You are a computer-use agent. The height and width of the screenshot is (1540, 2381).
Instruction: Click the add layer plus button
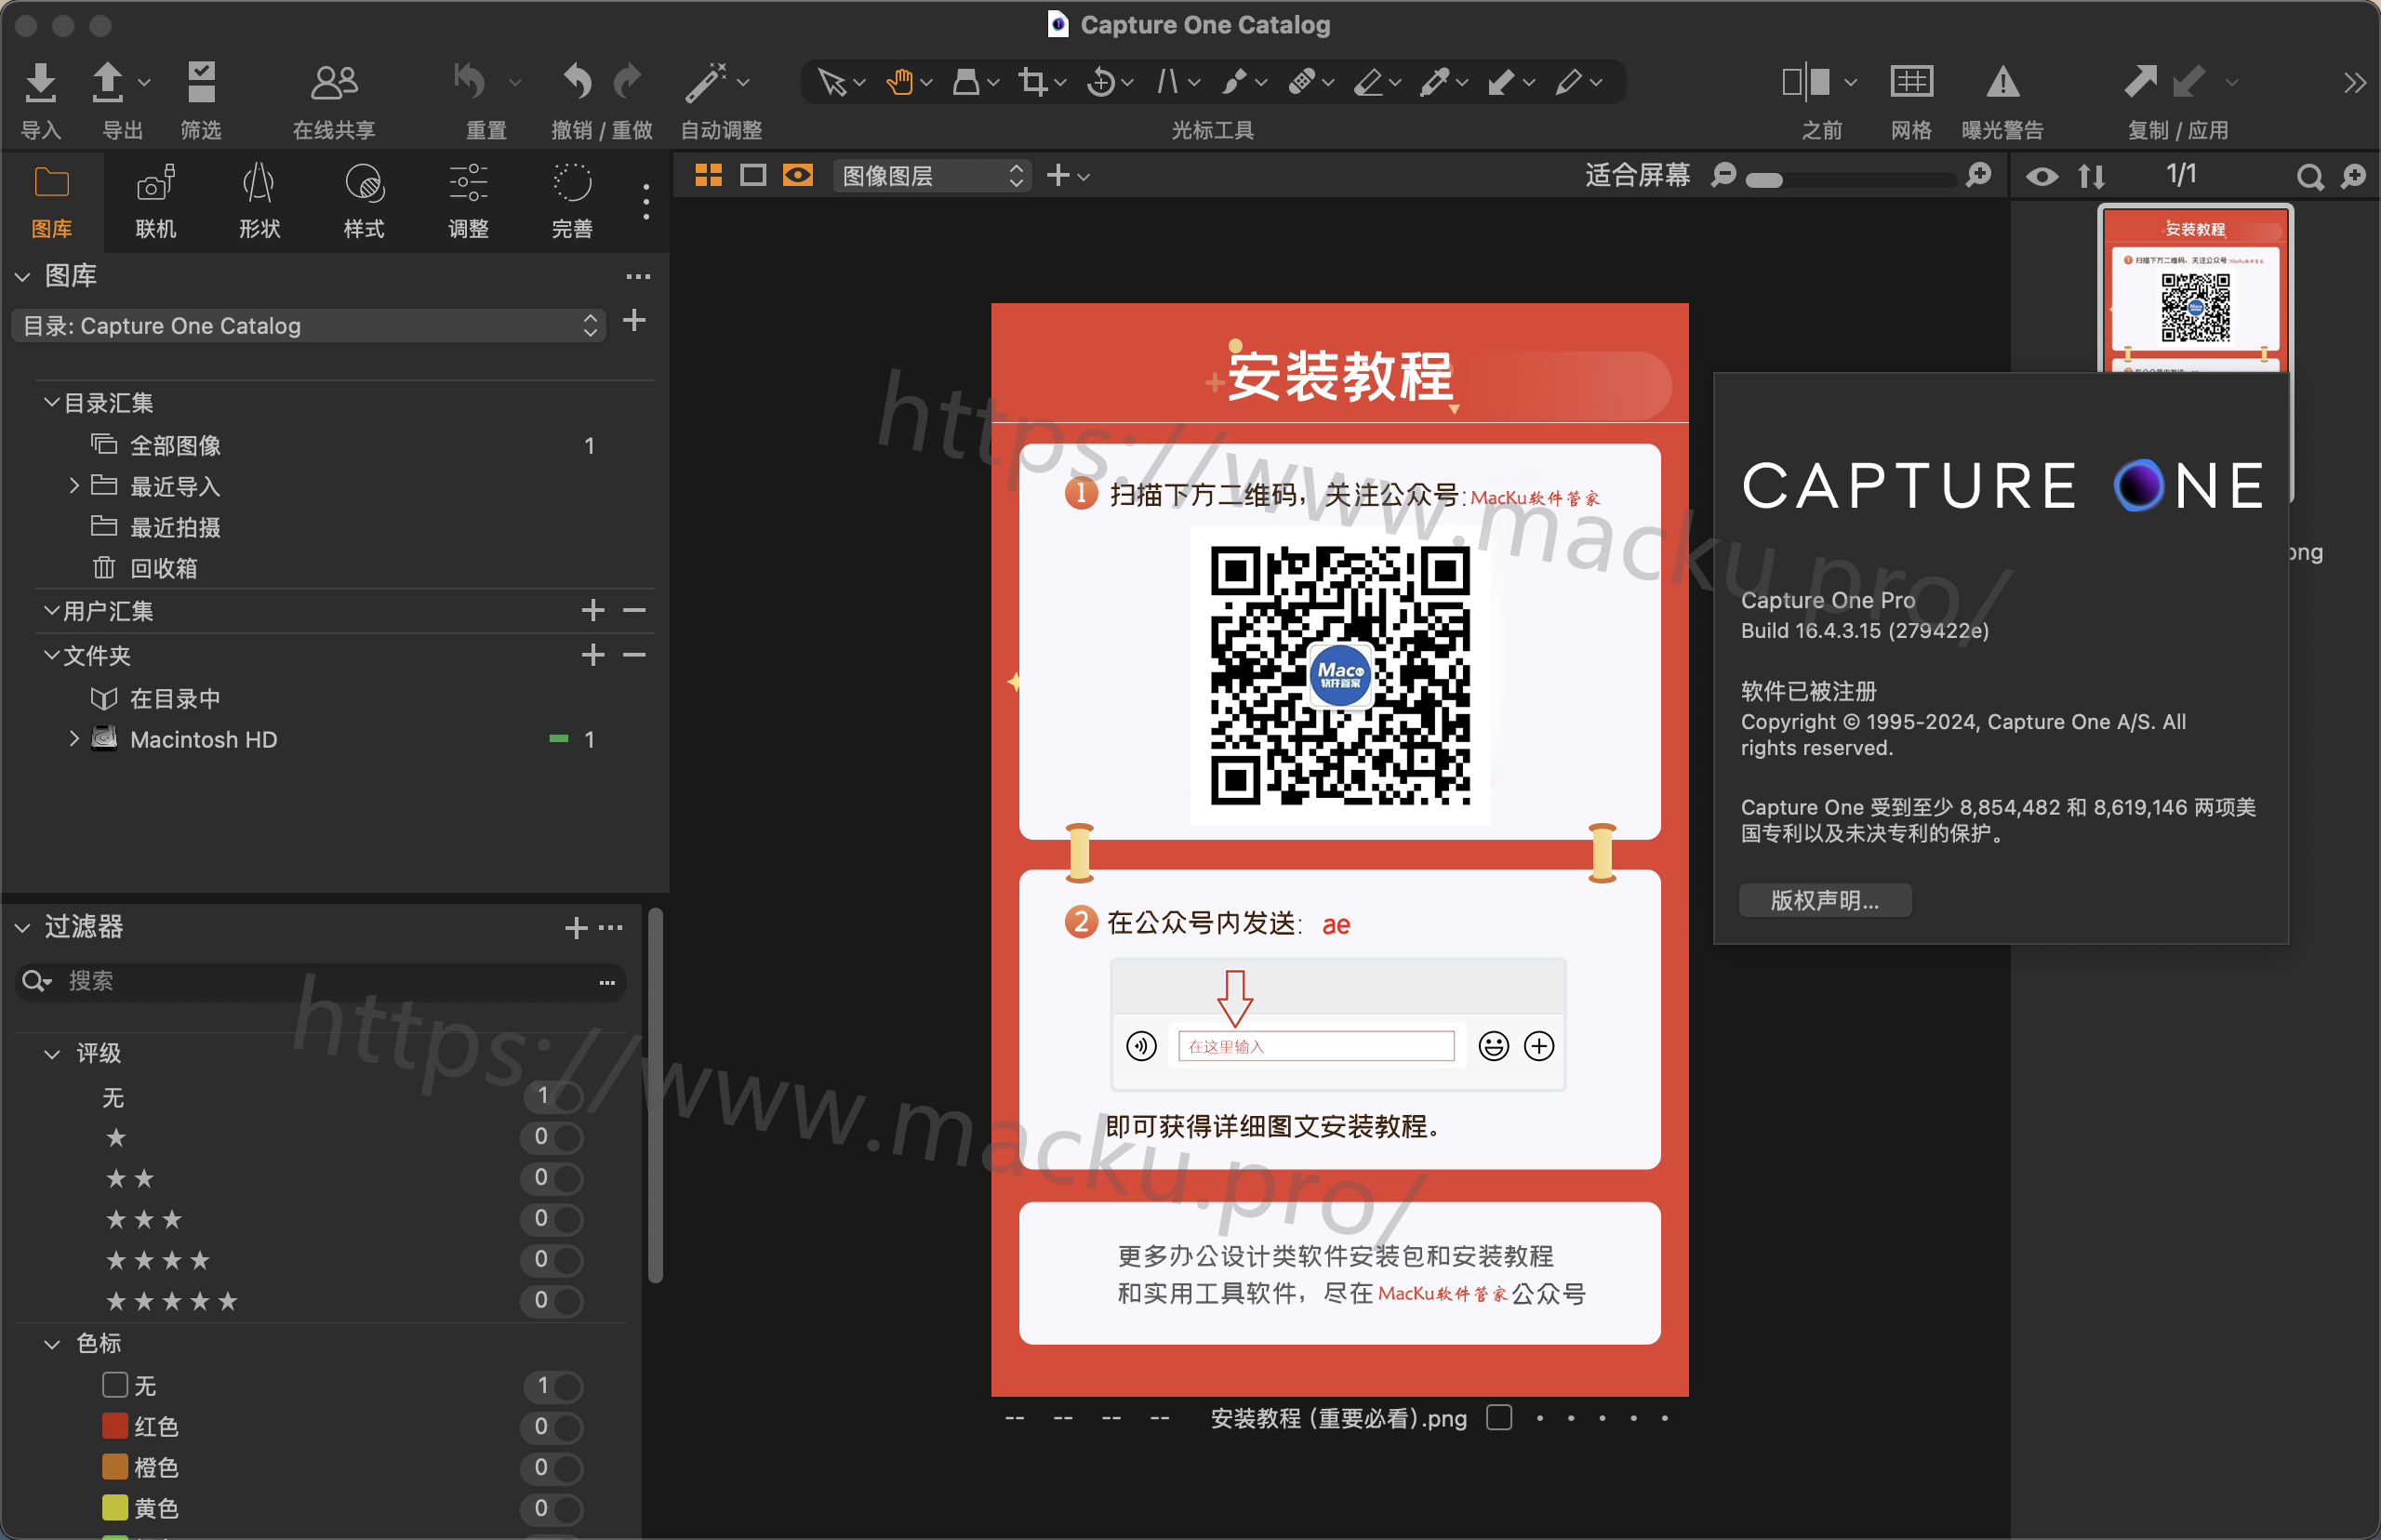coord(1058,176)
